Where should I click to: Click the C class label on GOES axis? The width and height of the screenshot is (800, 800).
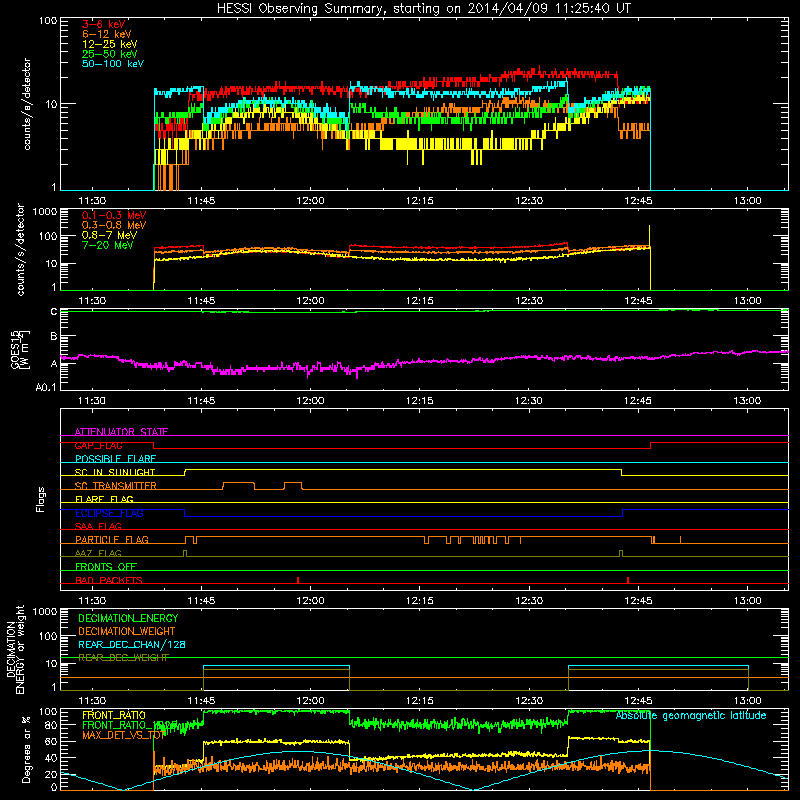54,312
